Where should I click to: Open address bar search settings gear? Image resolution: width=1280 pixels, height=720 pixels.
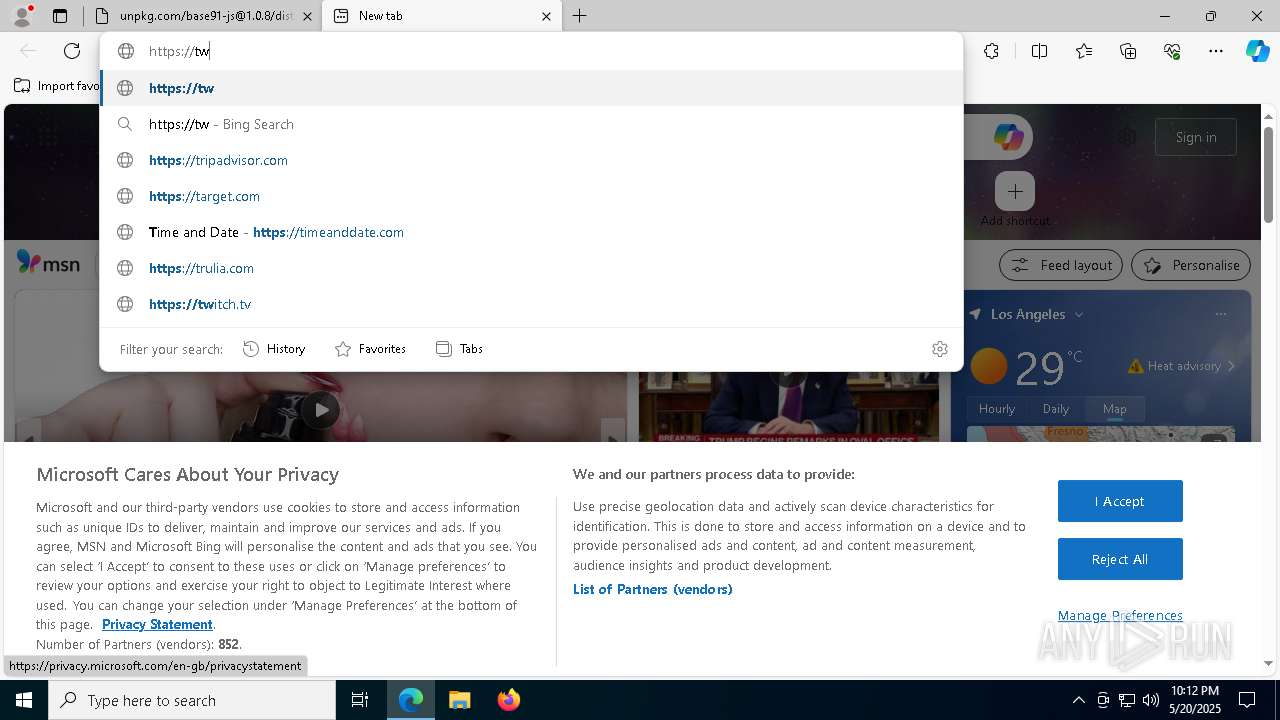tap(940, 349)
